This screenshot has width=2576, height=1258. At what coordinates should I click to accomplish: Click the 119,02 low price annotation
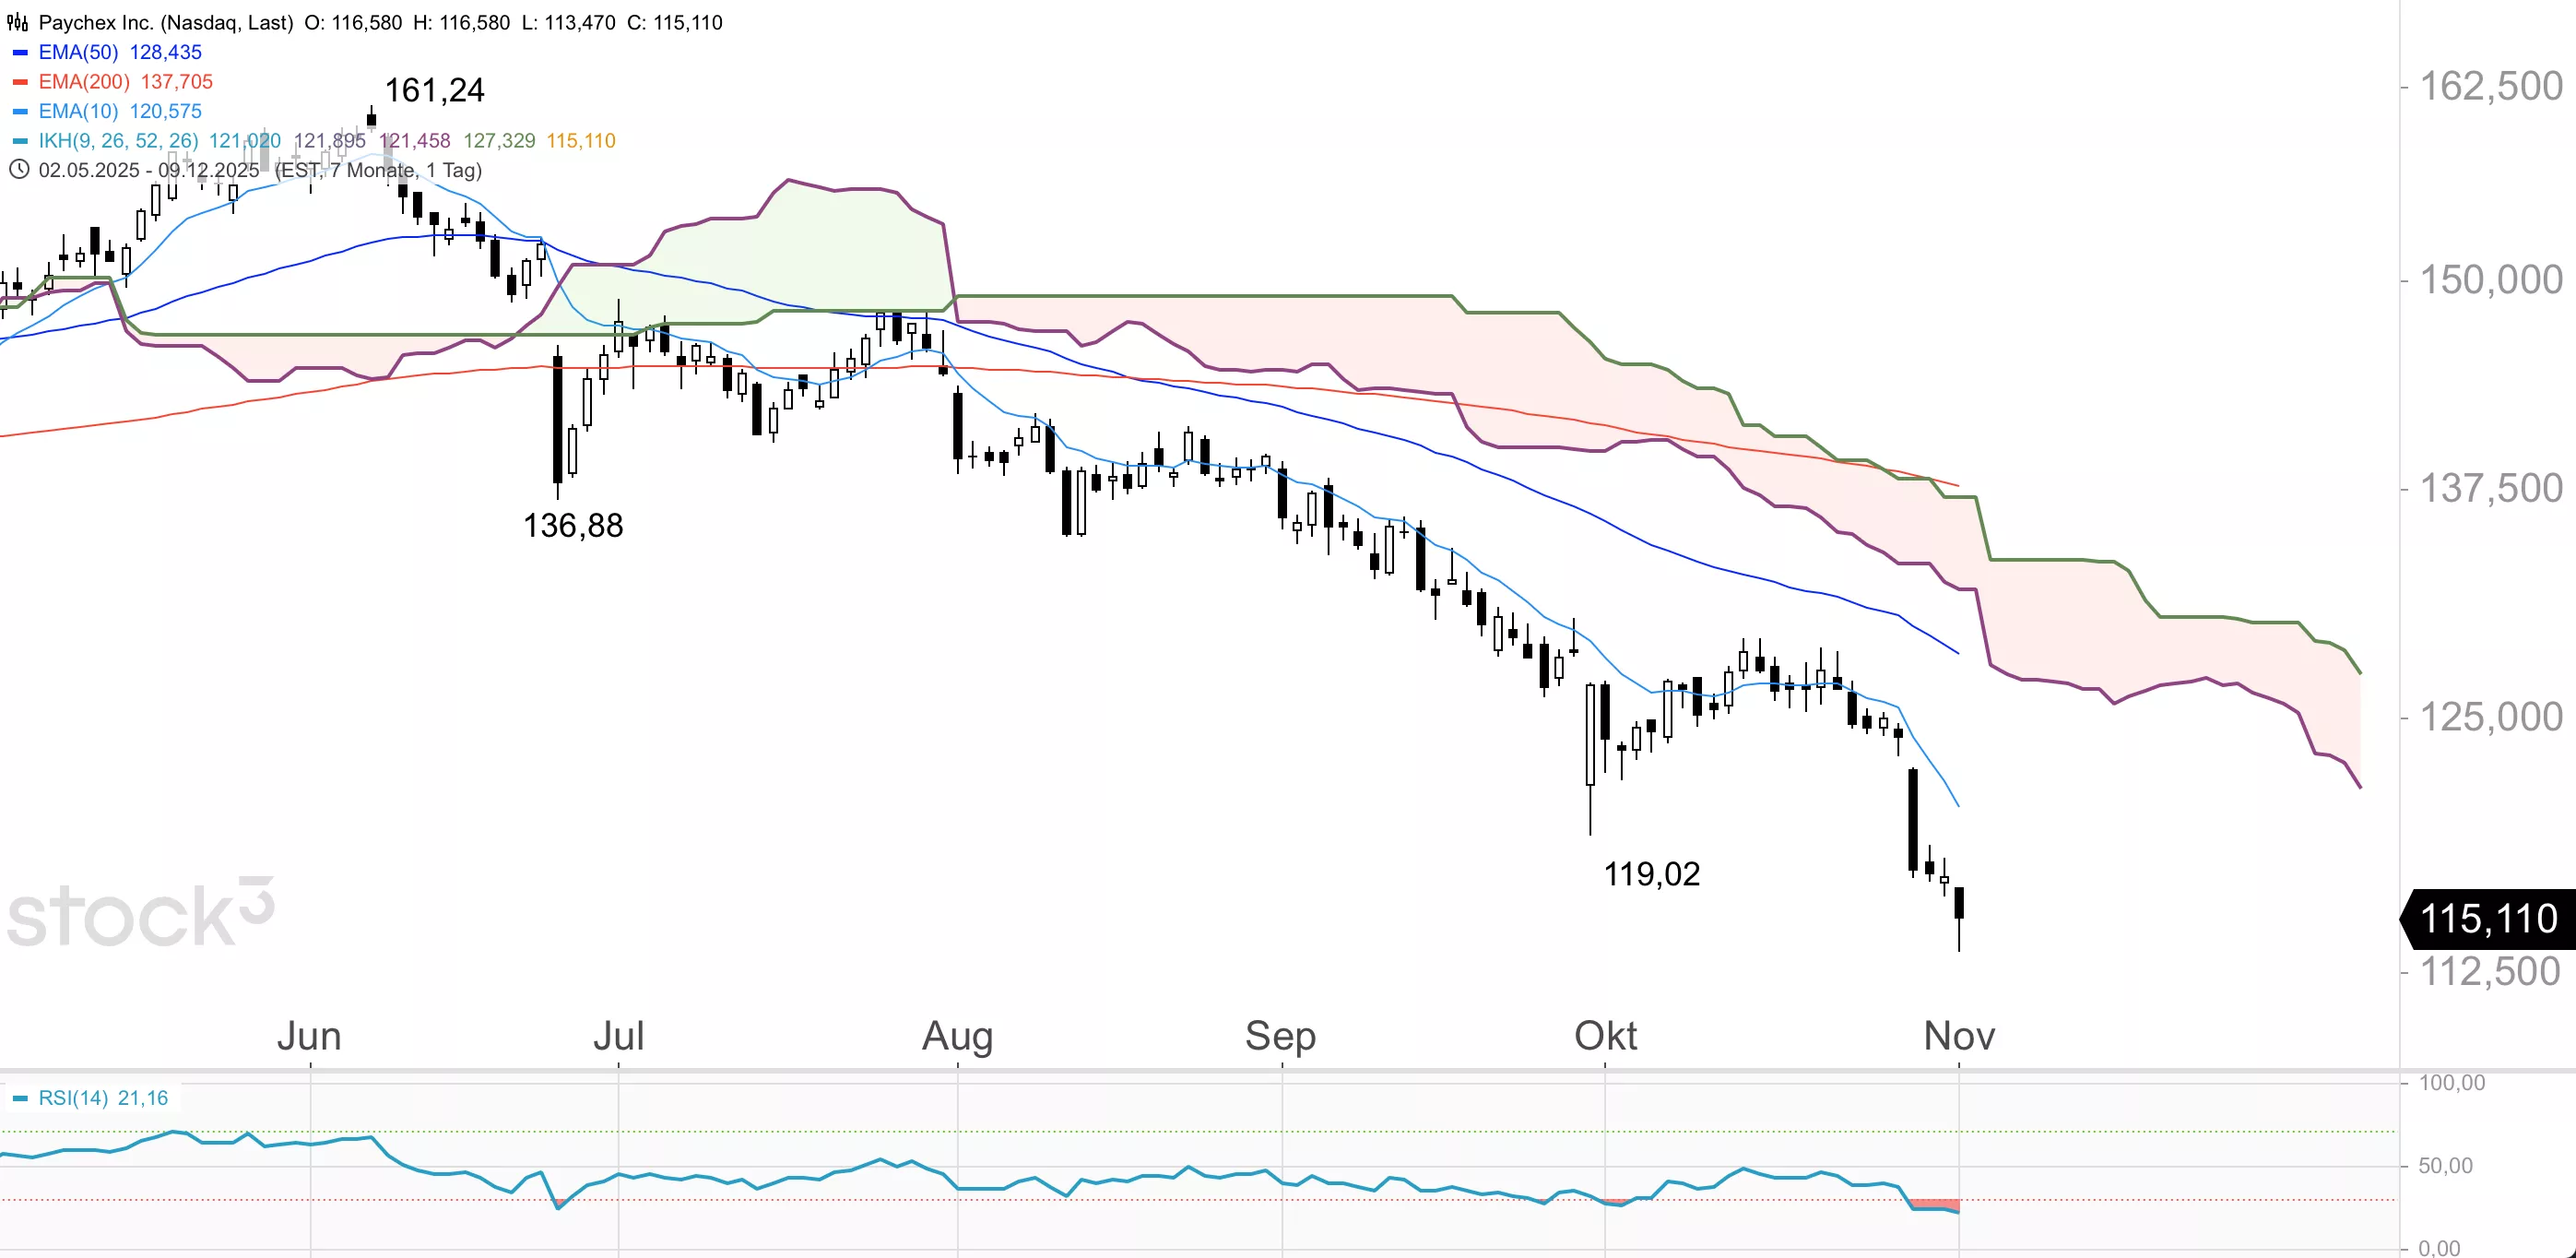1651,874
